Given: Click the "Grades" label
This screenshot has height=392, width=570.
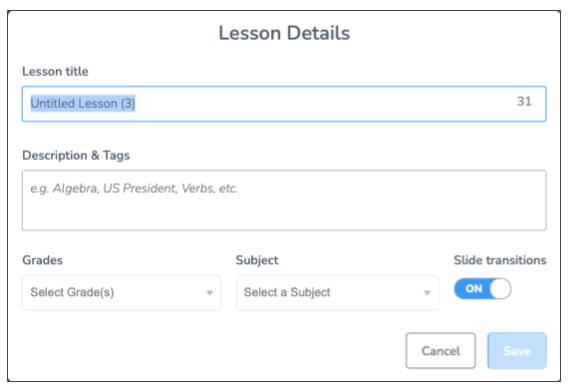Looking at the screenshot, I should point(43,260).
